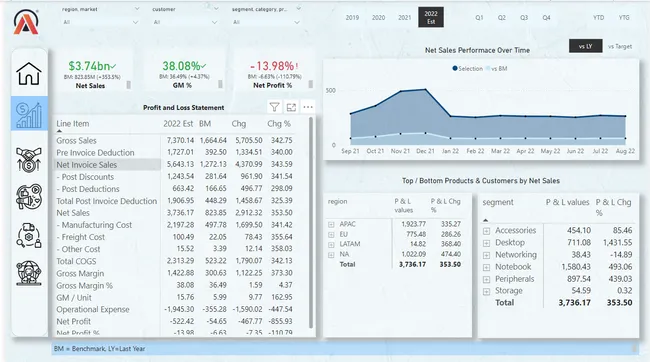Screen dimensions: 650x362
Task: Select fiscal year 2019
Action: (352, 17)
